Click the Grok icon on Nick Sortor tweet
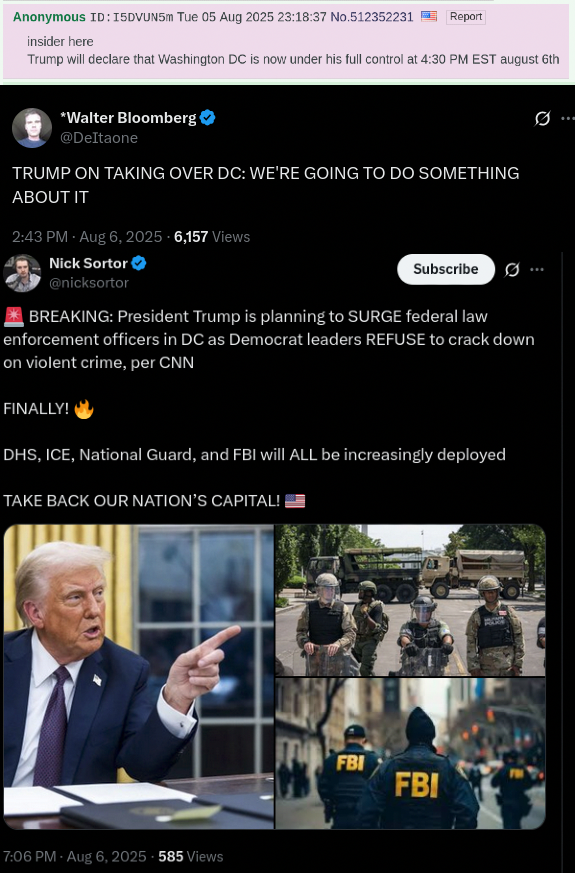 tap(512, 269)
